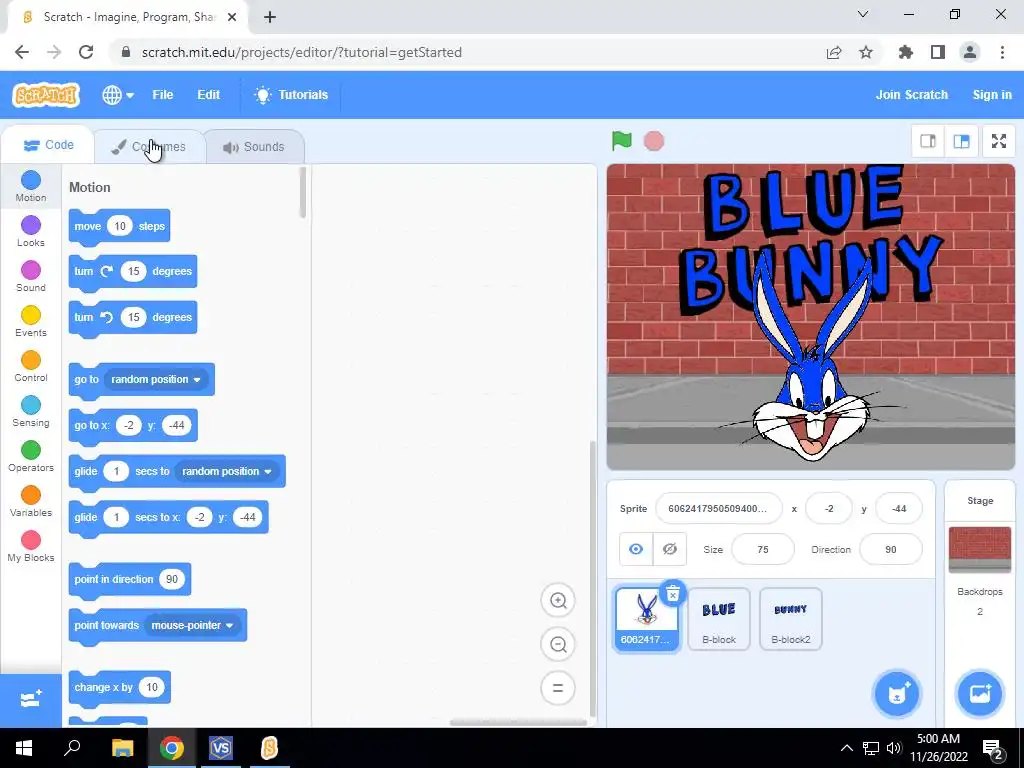This screenshot has height=768, width=1024.
Task: Zoom out the code workspace
Action: (x=558, y=645)
